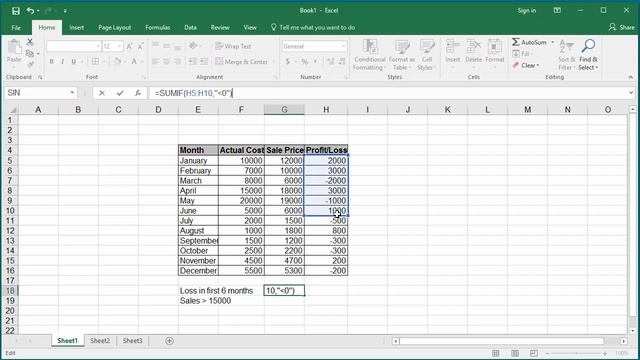
Task: Click the Share button
Action: click(622, 27)
